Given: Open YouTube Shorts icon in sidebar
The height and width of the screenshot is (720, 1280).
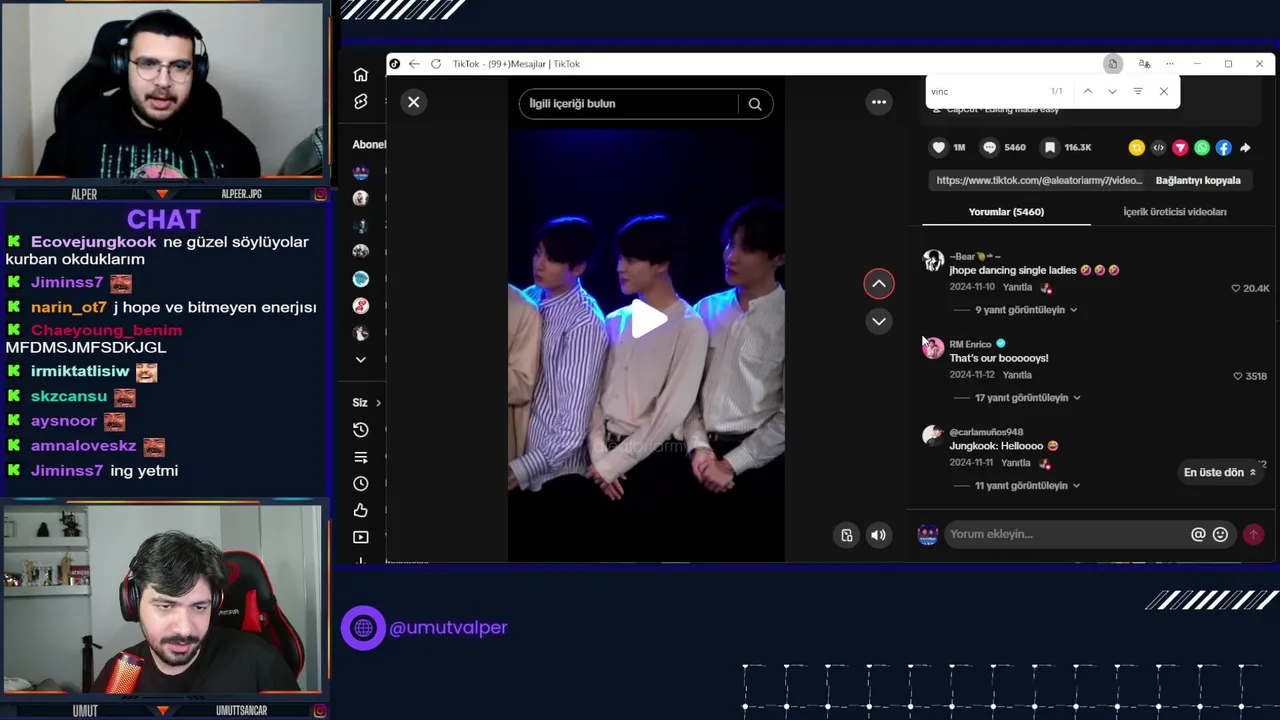Looking at the screenshot, I should [x=361, y=102].
